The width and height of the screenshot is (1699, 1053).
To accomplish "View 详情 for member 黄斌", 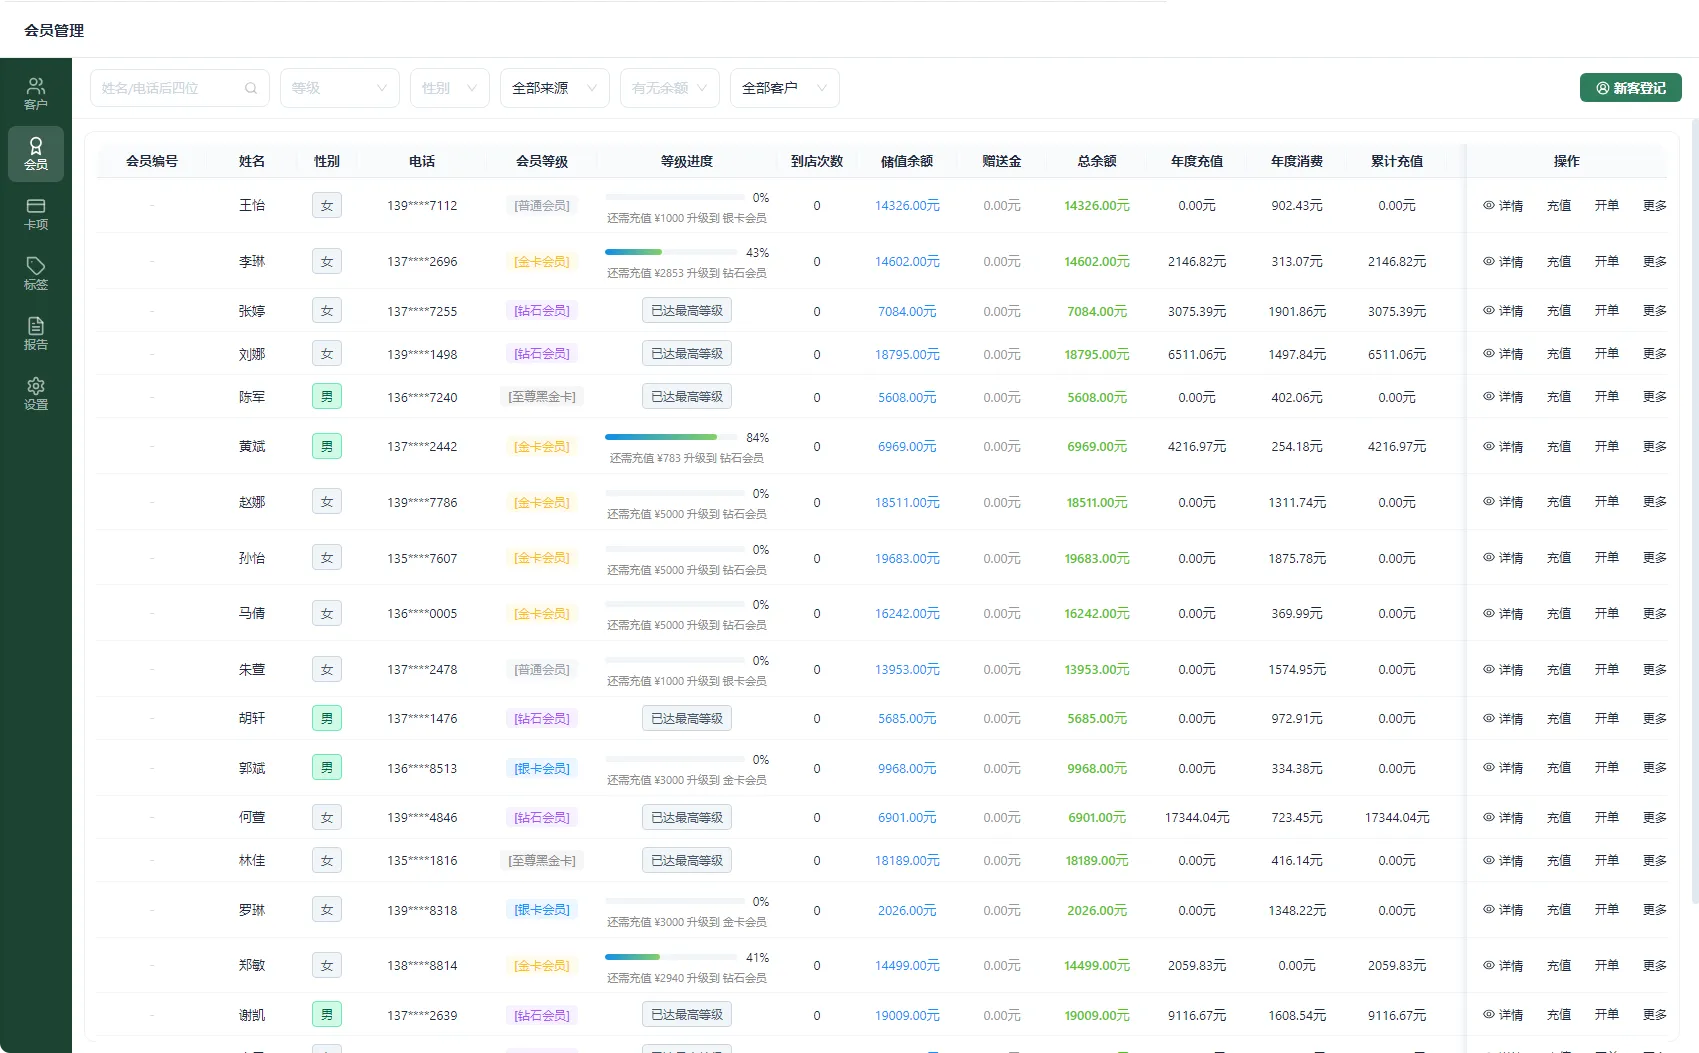I will click(1503, 447).
